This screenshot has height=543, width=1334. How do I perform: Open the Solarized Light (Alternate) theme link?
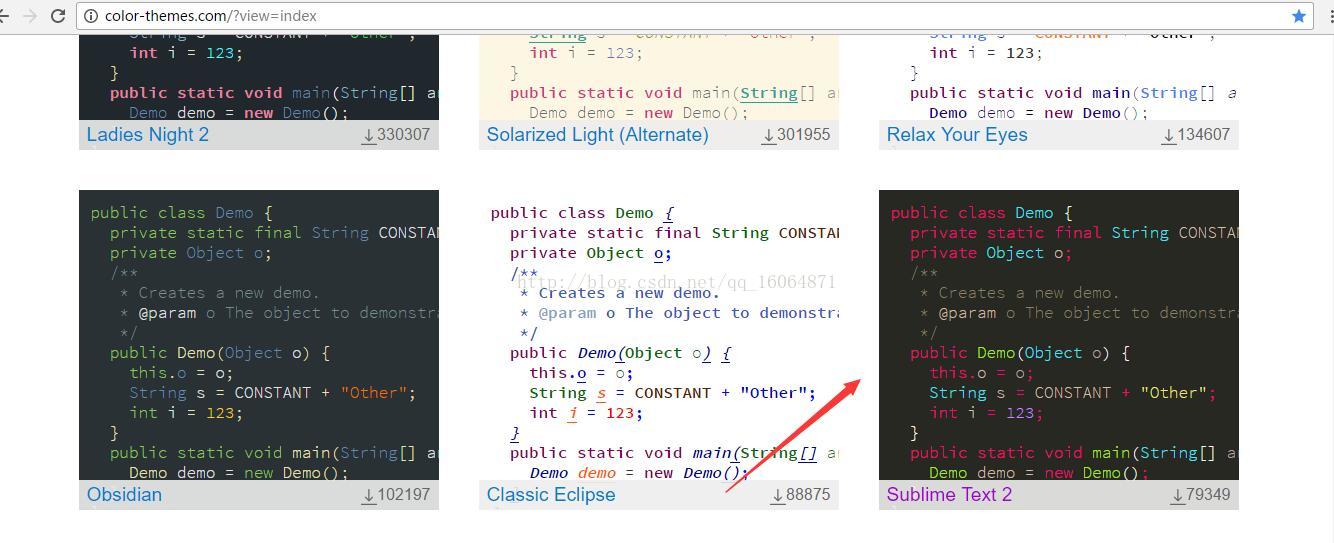(597, 134)
